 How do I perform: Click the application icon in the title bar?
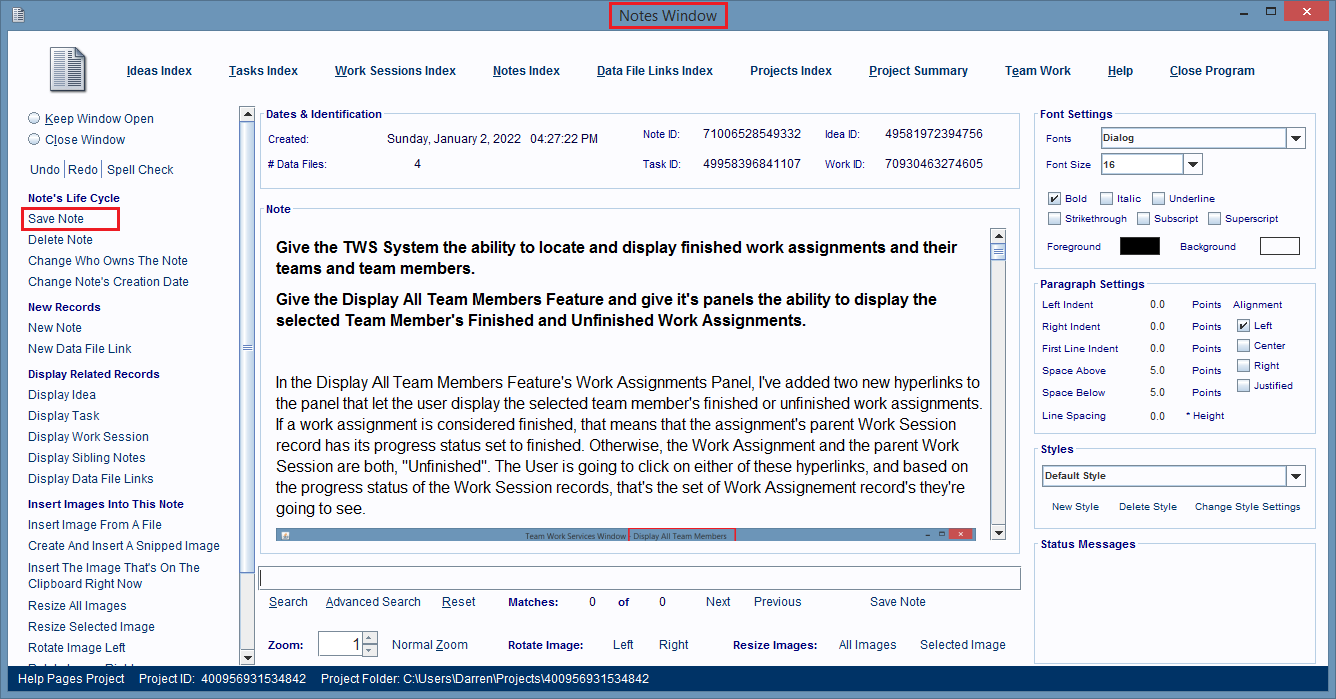[18, 14]
